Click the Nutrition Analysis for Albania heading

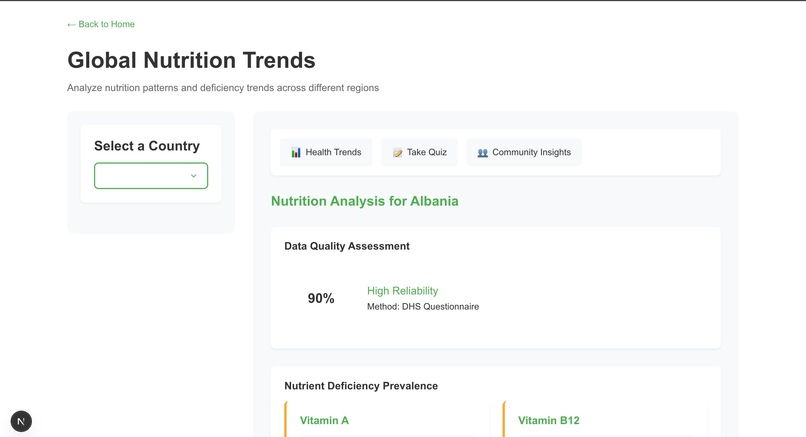click(365, 201)
